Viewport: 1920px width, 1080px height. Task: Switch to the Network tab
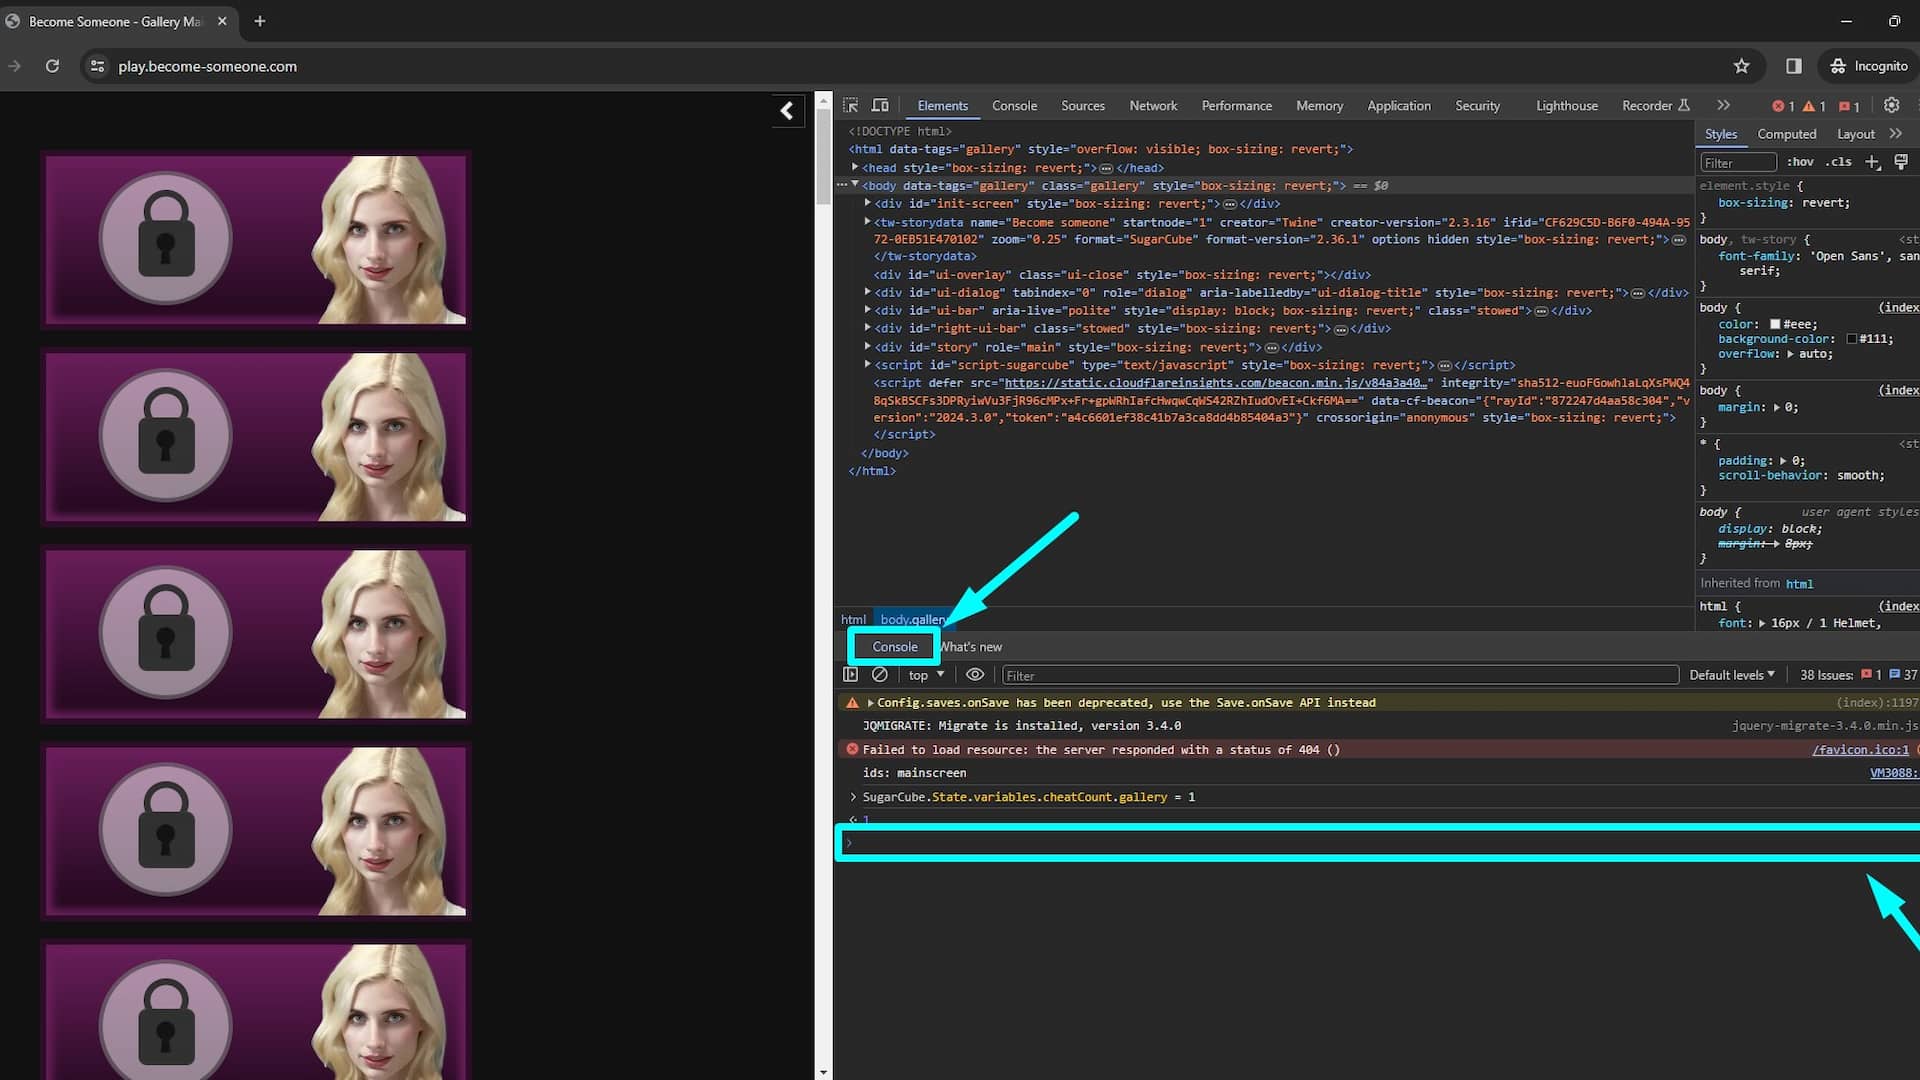click(1153, 105)
